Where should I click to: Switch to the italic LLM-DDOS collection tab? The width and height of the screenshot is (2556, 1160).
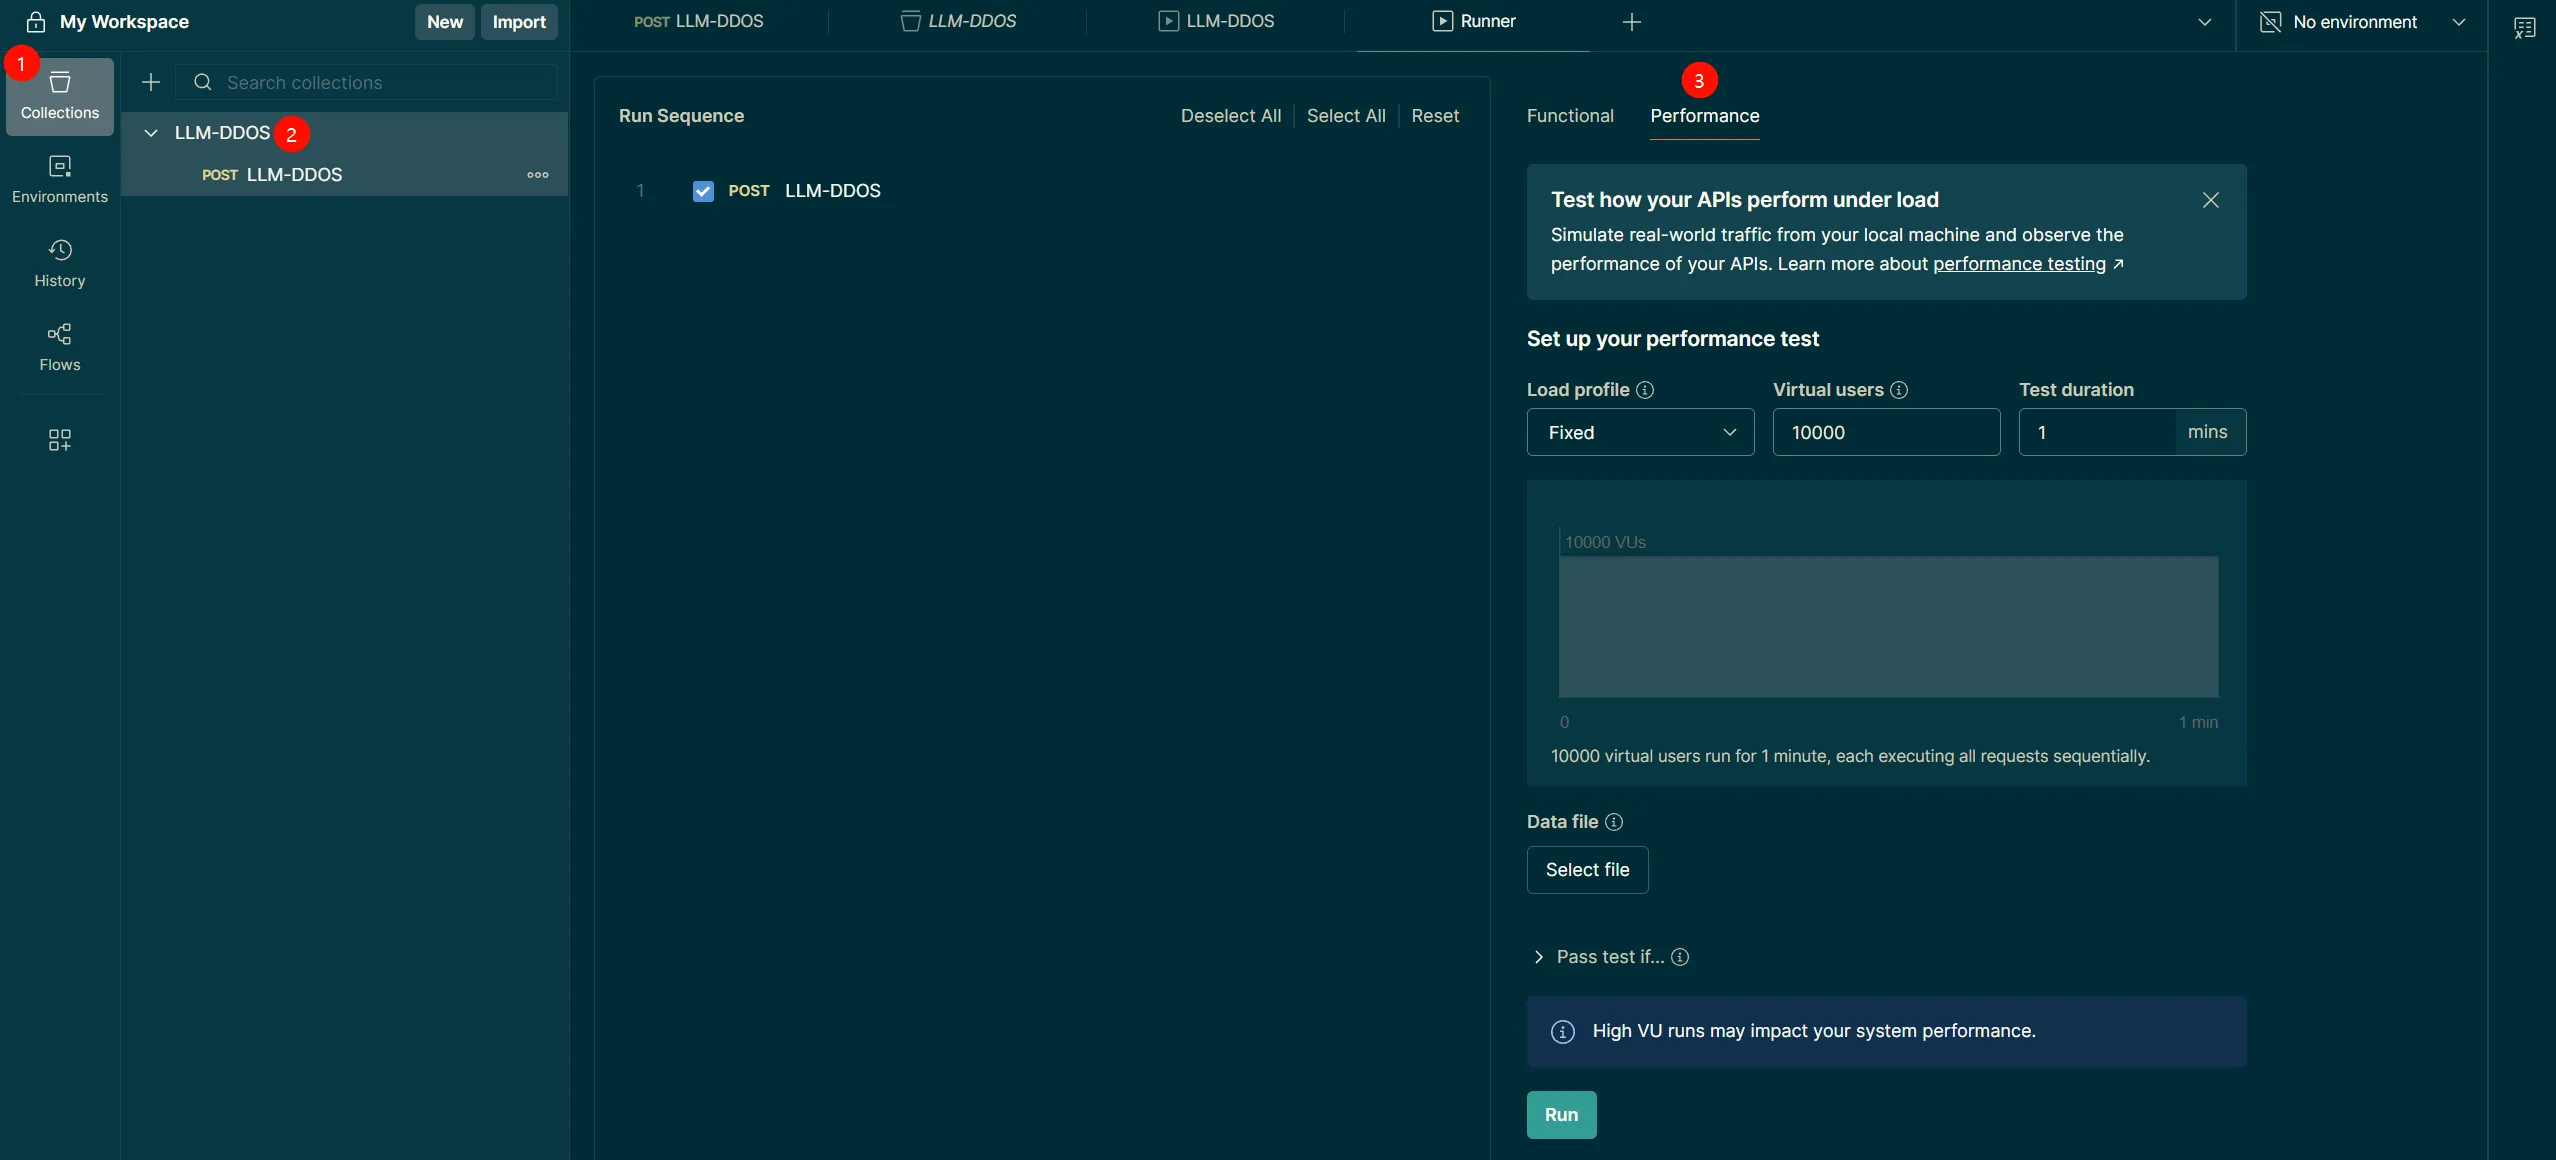tap(958, 21)
